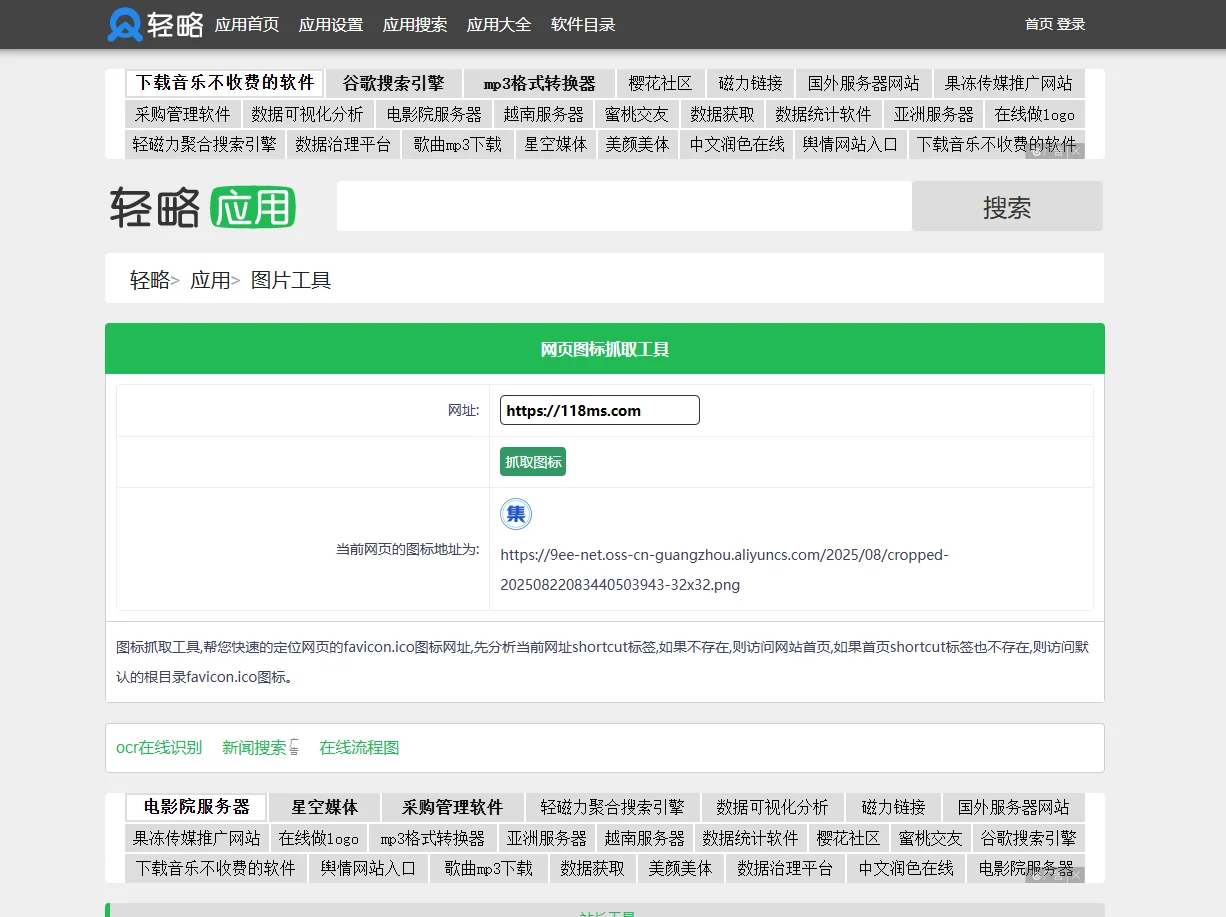Open the 新闻搜索 link
1226x917 pixels.
tap(252, 747)
